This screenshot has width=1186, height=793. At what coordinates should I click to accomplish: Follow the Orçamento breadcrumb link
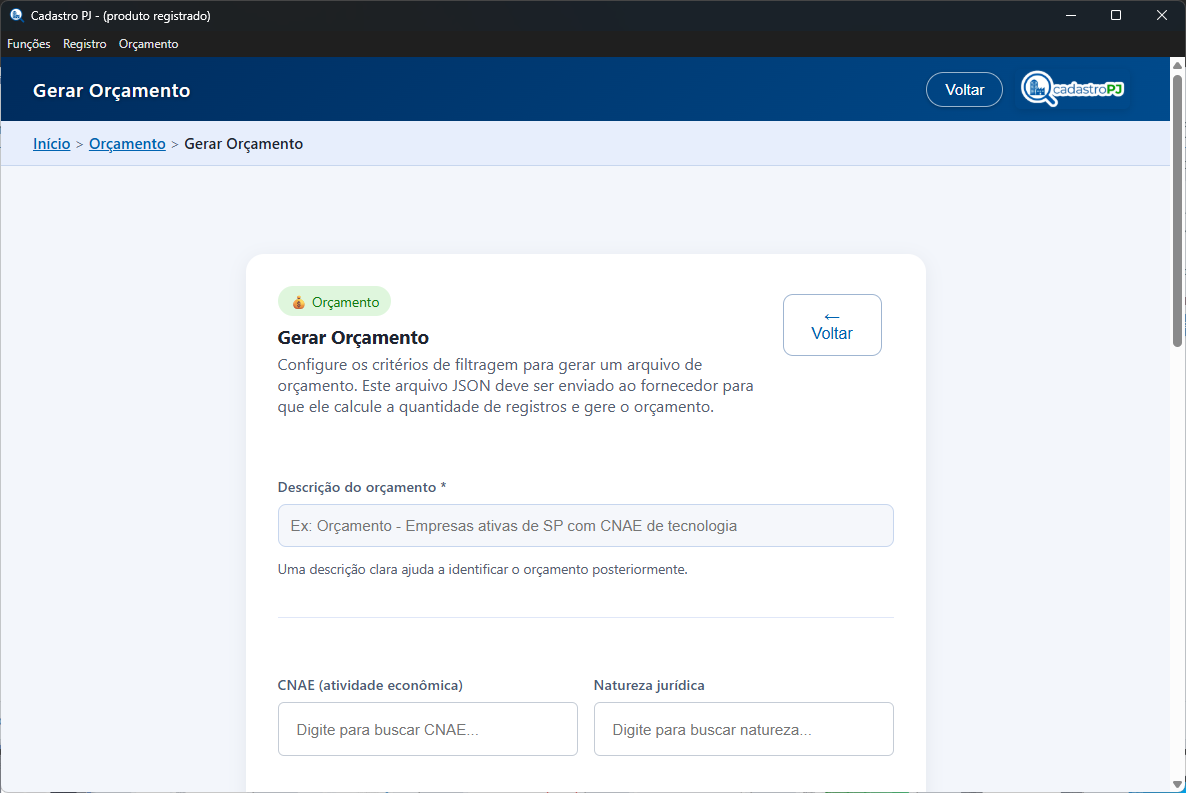pos(127,144)
